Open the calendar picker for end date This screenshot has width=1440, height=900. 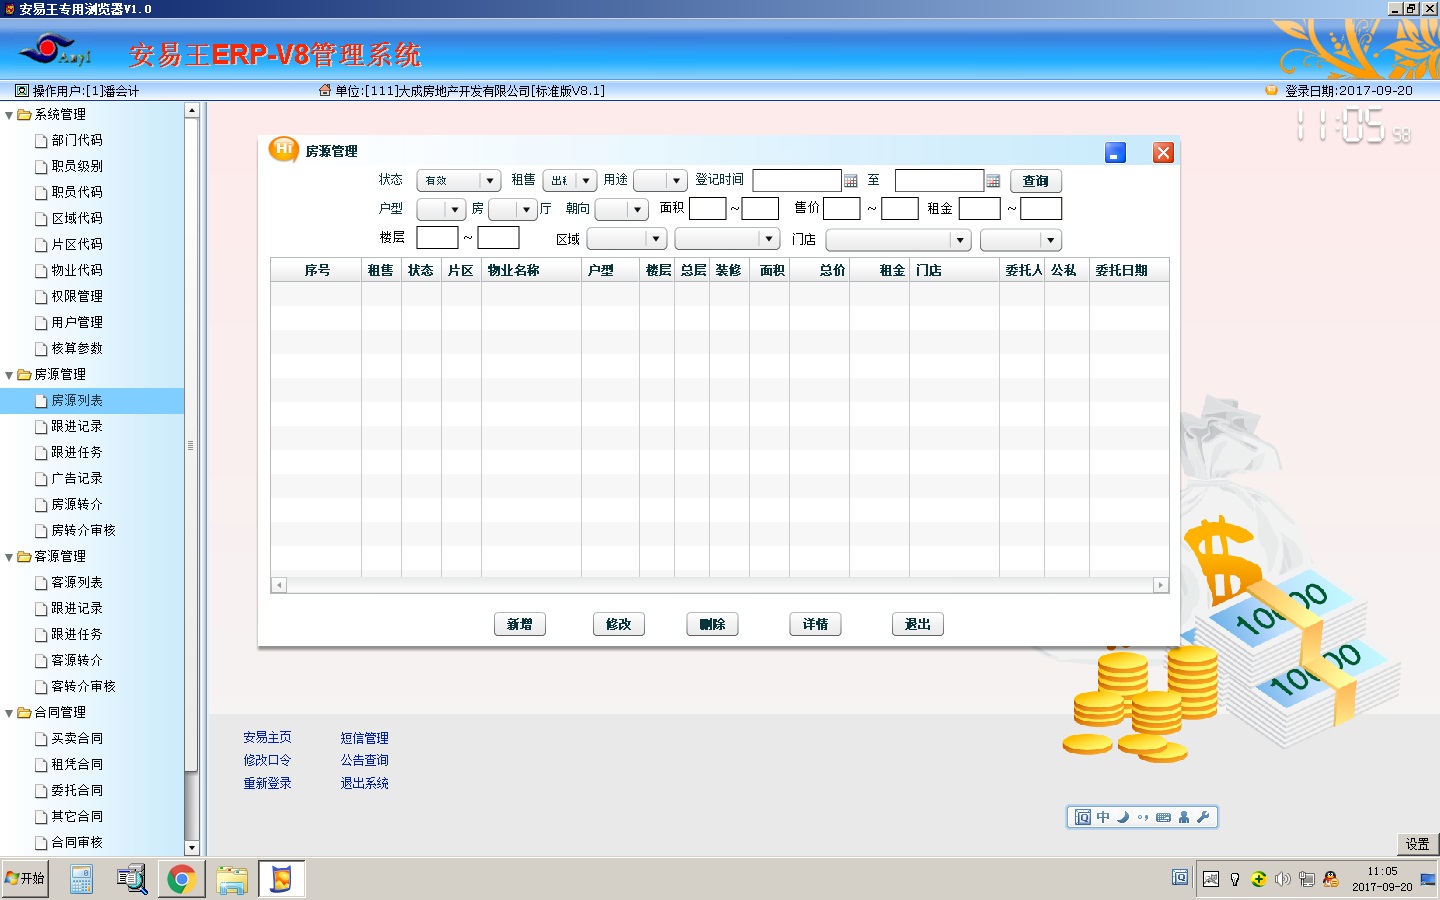tap(993, 181)
